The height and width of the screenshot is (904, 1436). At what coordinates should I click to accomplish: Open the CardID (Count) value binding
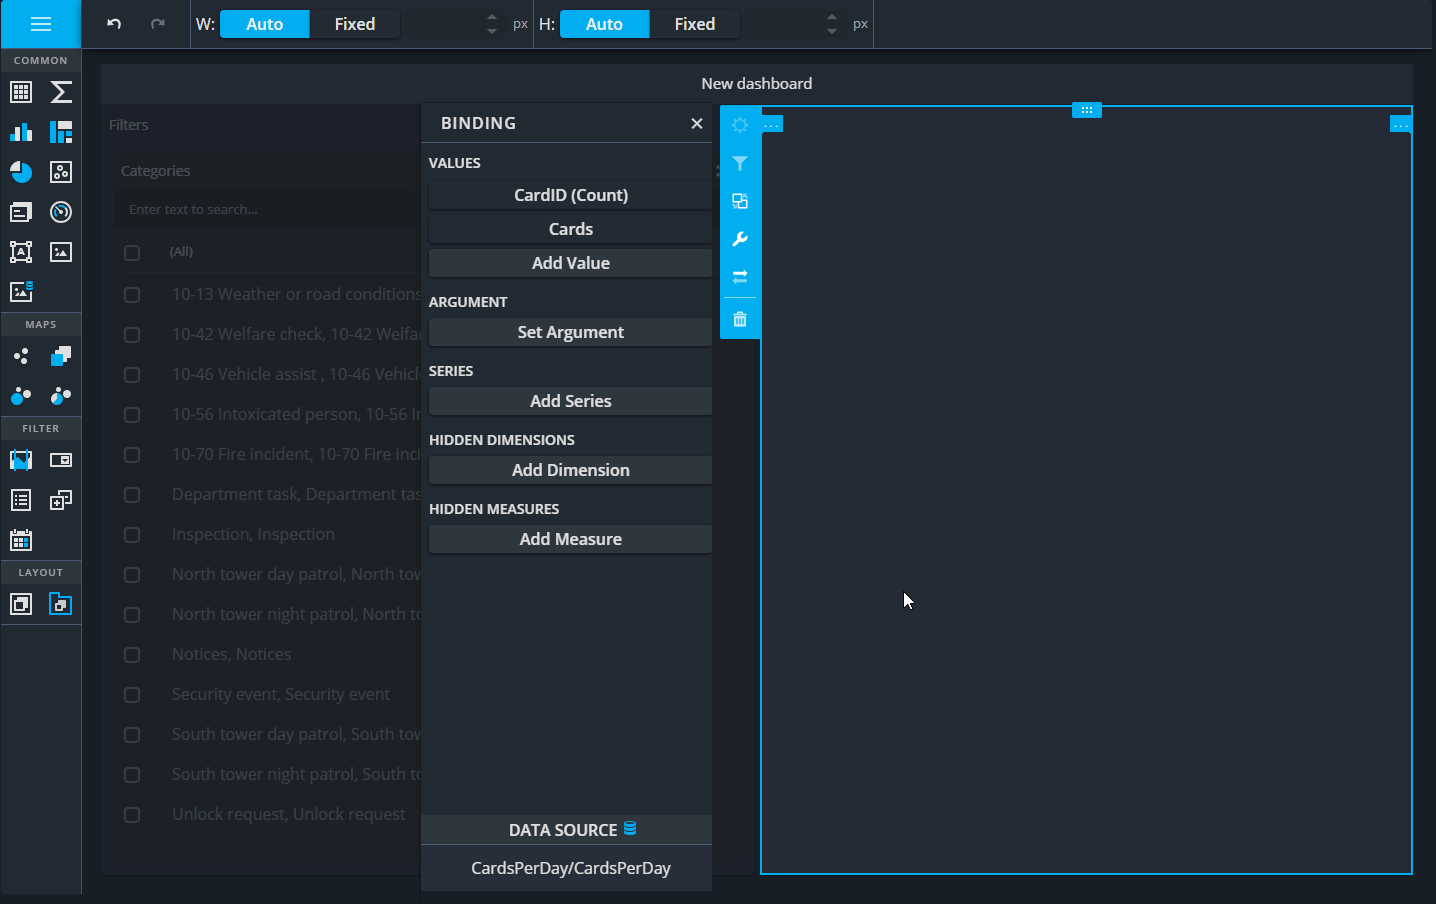click(570, 195)
